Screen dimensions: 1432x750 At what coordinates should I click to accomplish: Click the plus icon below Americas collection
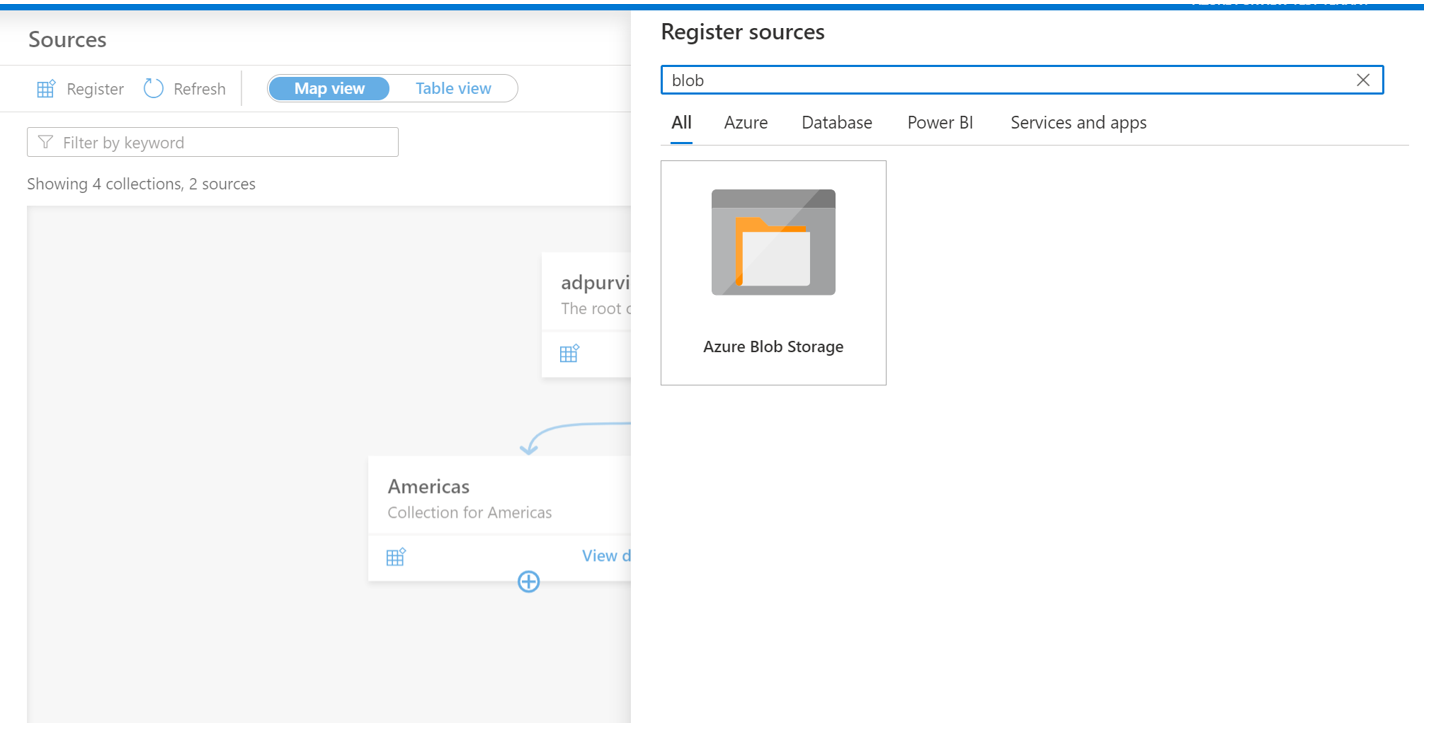528,581
